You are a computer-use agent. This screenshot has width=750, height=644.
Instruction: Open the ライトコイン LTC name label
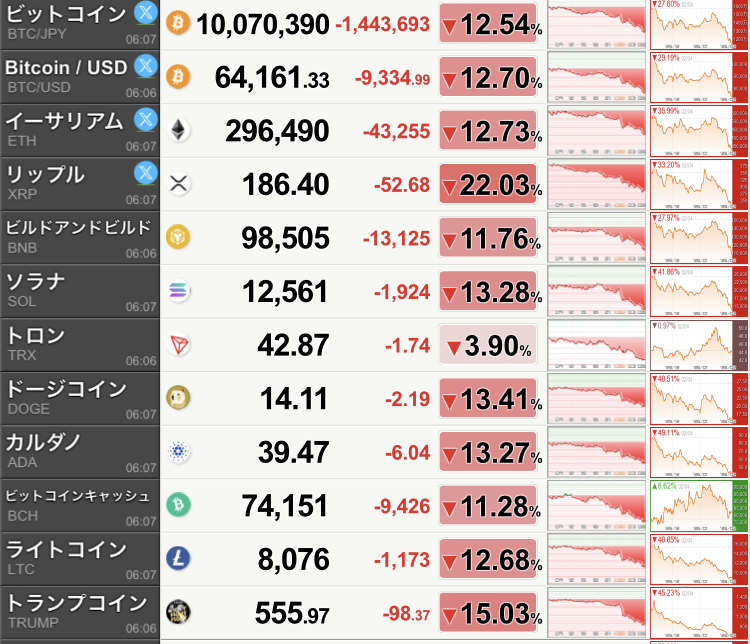tap(68, 558)
